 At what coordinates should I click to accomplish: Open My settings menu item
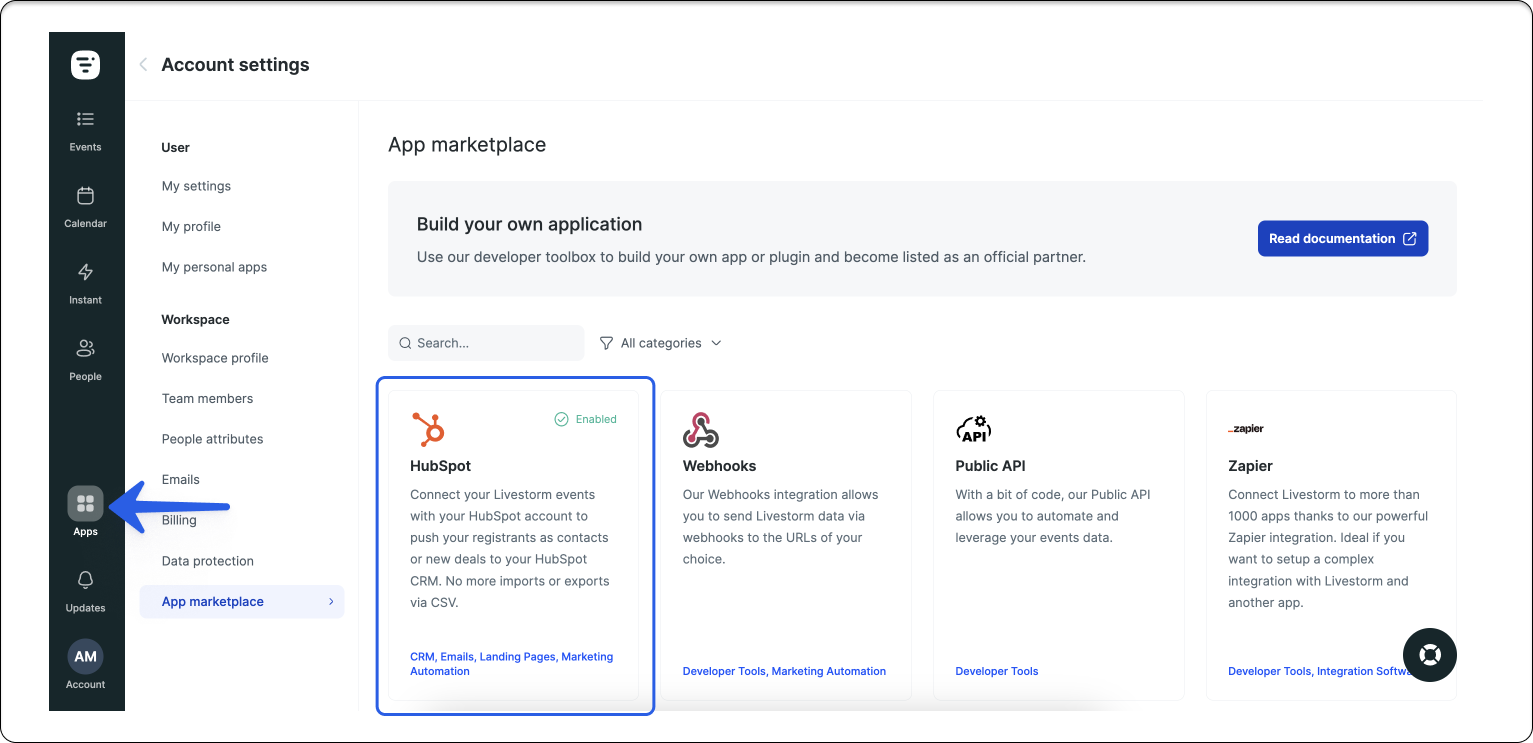pos(196,186)
